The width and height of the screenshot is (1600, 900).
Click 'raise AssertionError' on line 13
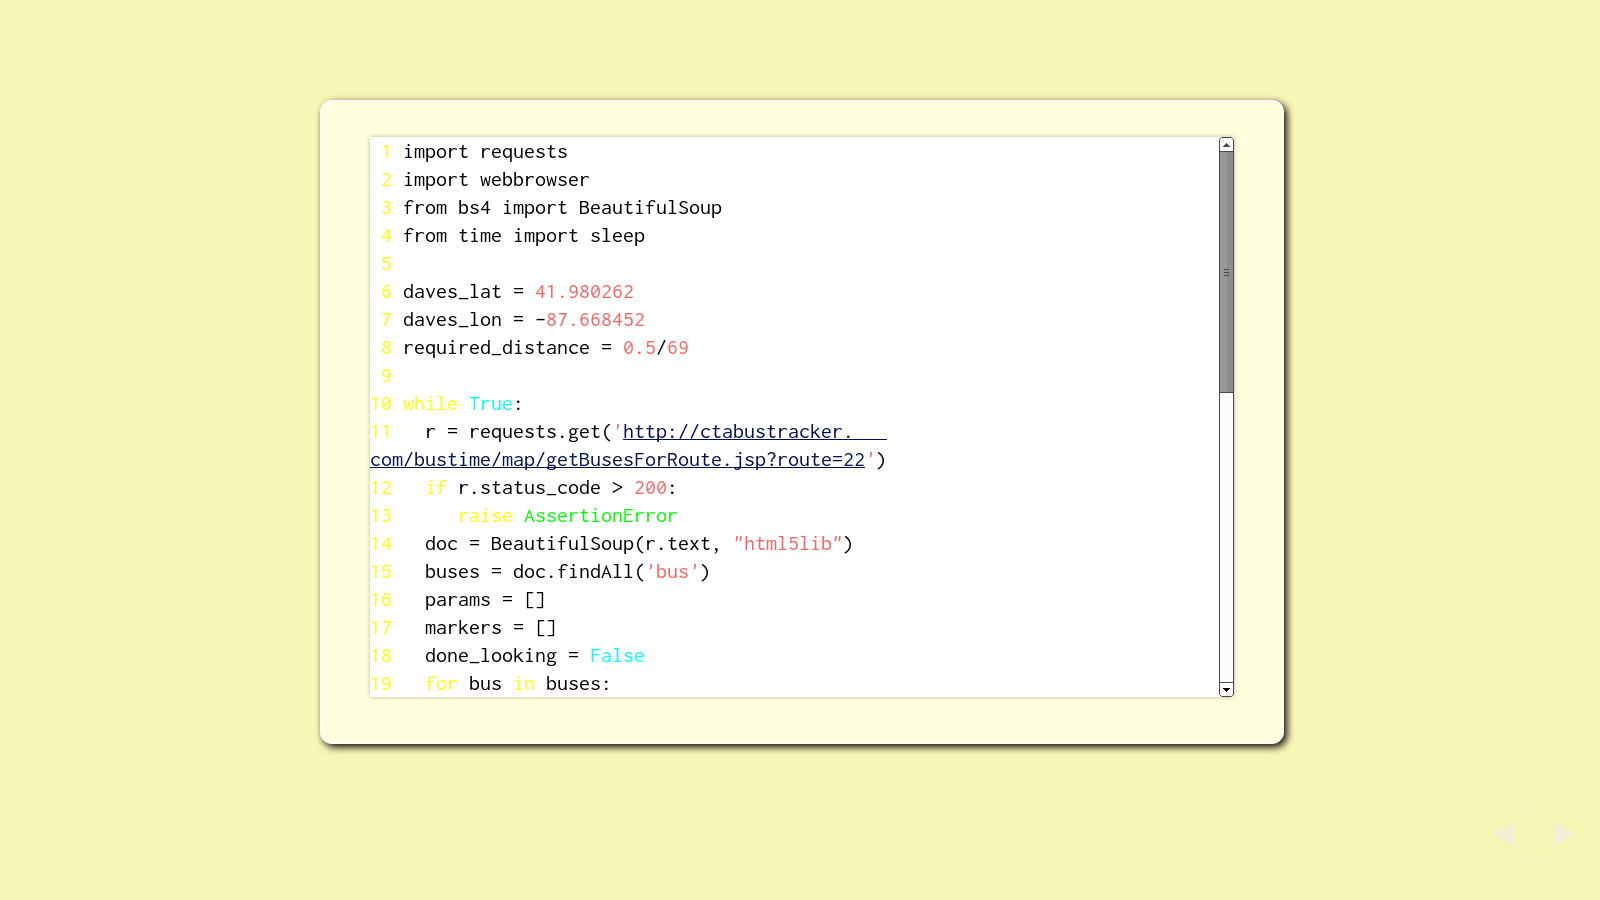[x=567, y=516]
